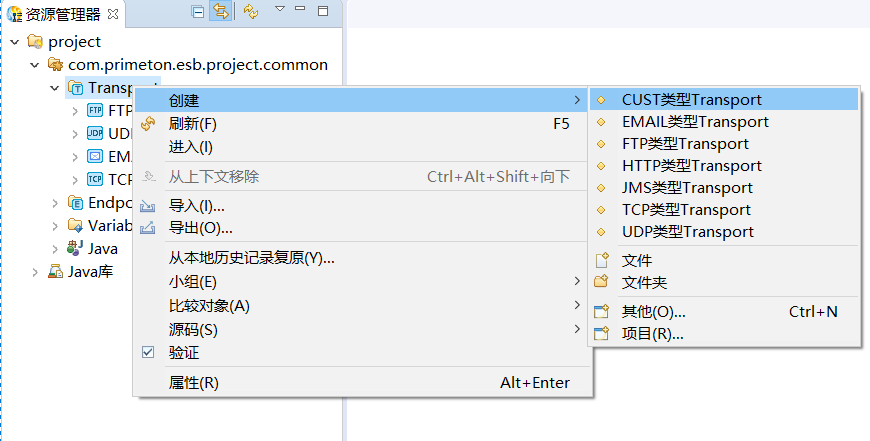
Task: Click the FTP transport icon in tree
Action: (x=95, y=111)
